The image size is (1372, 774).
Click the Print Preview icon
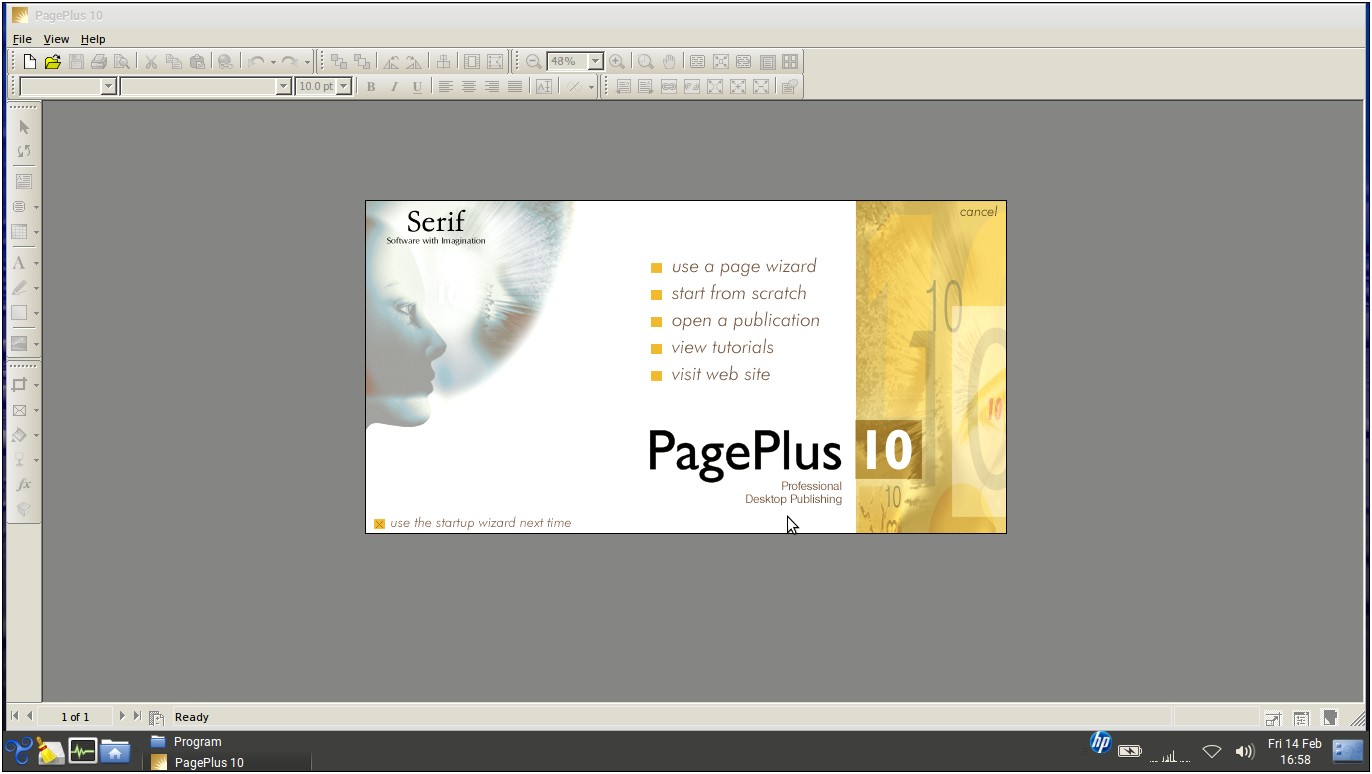pos(121,62)
